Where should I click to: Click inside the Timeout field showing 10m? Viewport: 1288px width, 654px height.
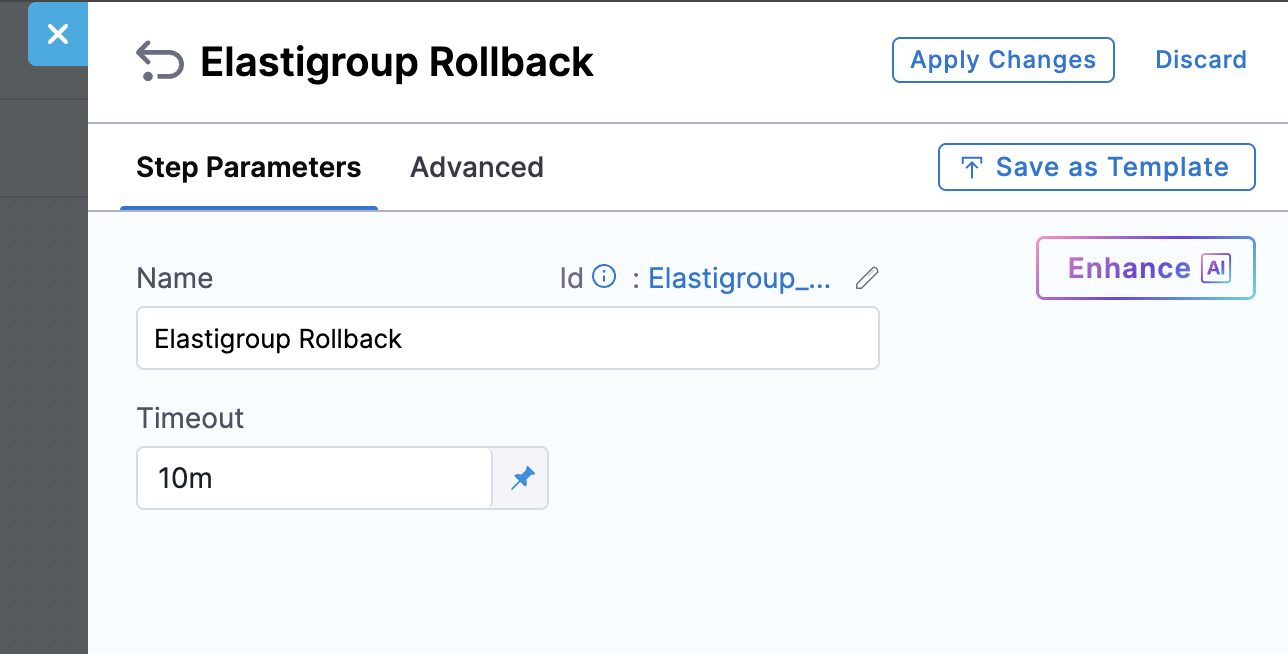tap(314, 478)
